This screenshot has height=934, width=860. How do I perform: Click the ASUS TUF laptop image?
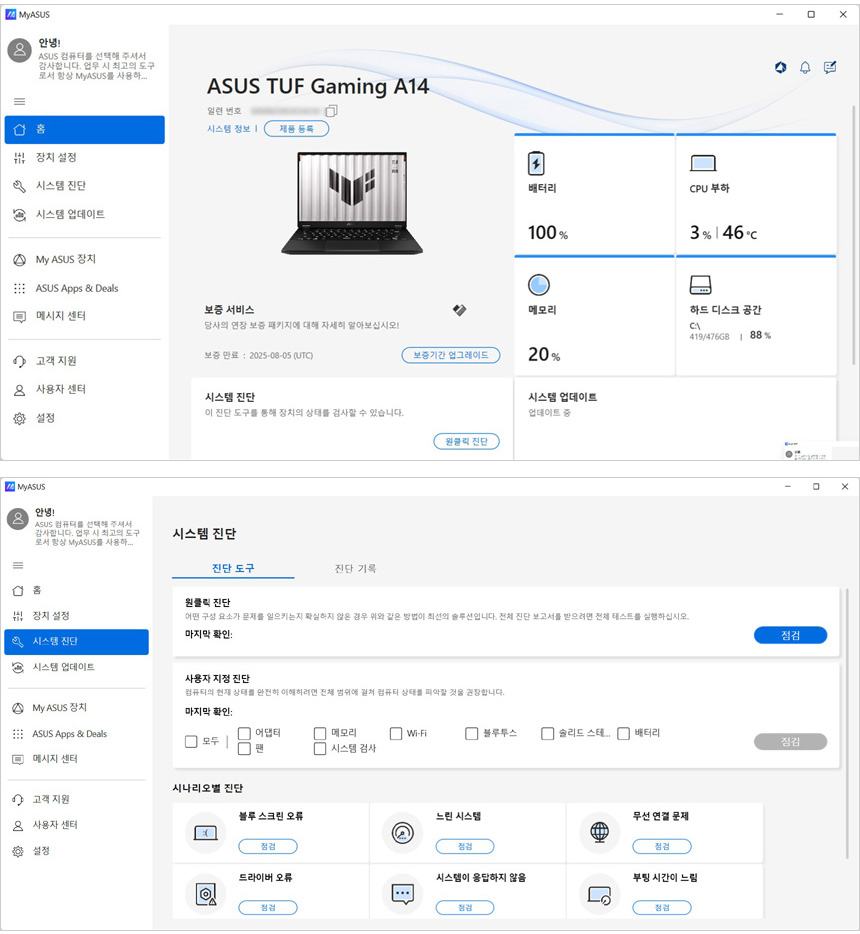[x=353, y=203]
